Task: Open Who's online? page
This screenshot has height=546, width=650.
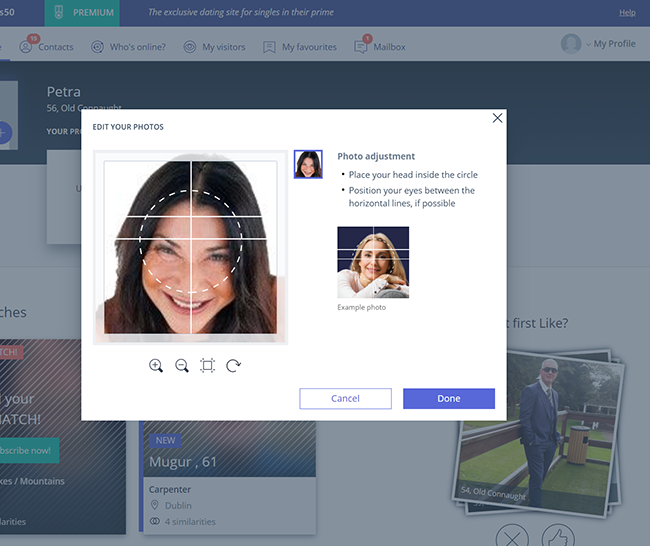Action: coord(138,47)
